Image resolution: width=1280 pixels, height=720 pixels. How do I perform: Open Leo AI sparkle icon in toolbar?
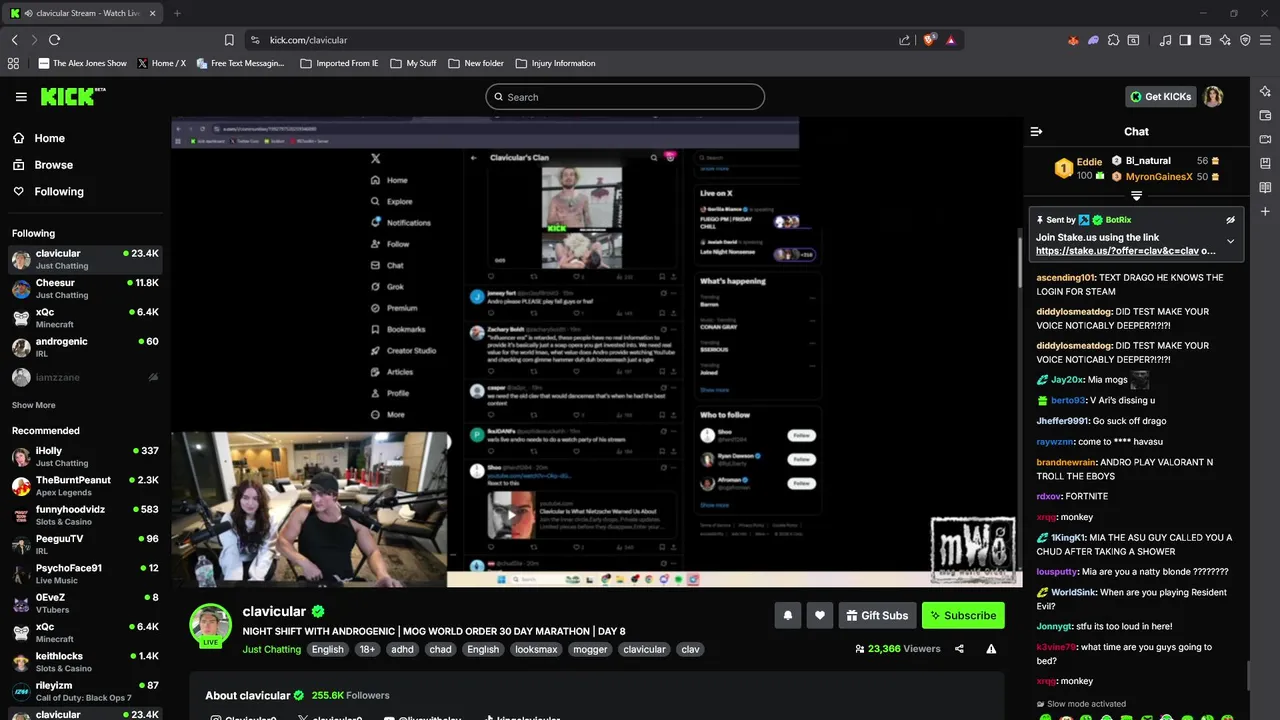pos(1225,40)
